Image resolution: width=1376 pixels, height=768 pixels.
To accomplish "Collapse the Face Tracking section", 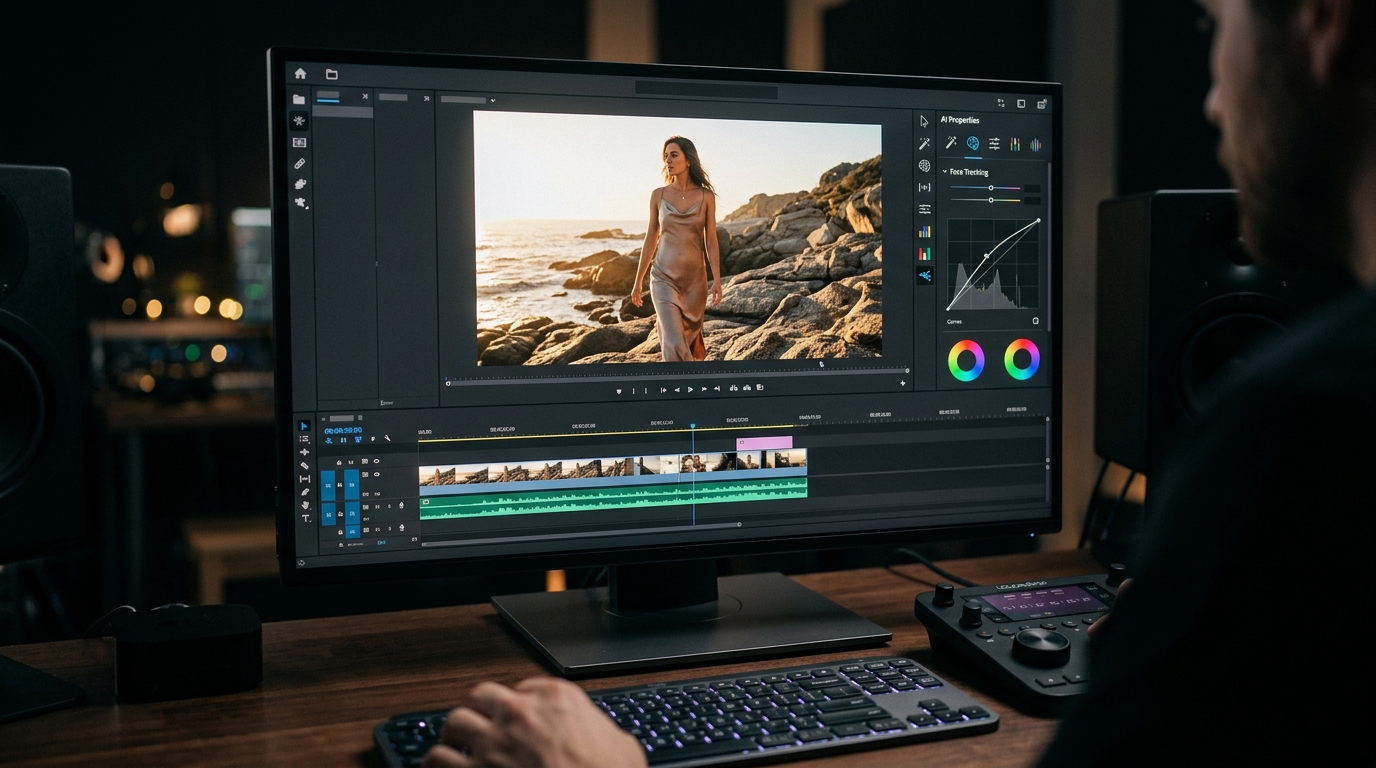I will (x=944, y=172).
